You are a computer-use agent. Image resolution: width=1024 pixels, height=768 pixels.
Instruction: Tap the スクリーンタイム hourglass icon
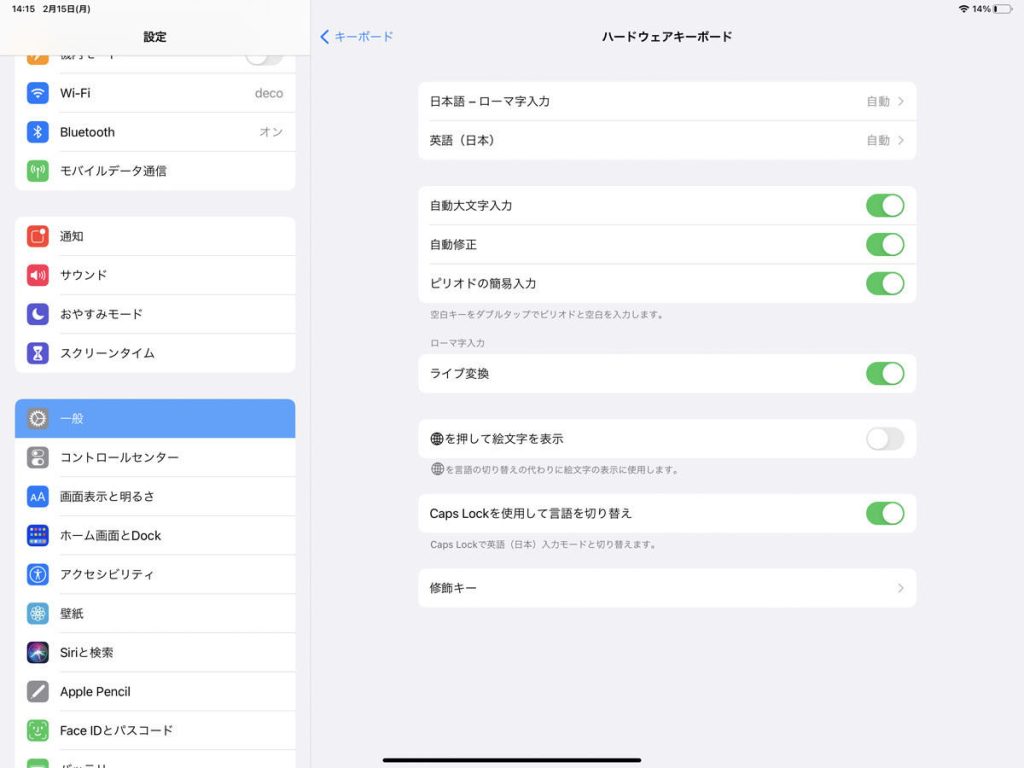point(38,353)
